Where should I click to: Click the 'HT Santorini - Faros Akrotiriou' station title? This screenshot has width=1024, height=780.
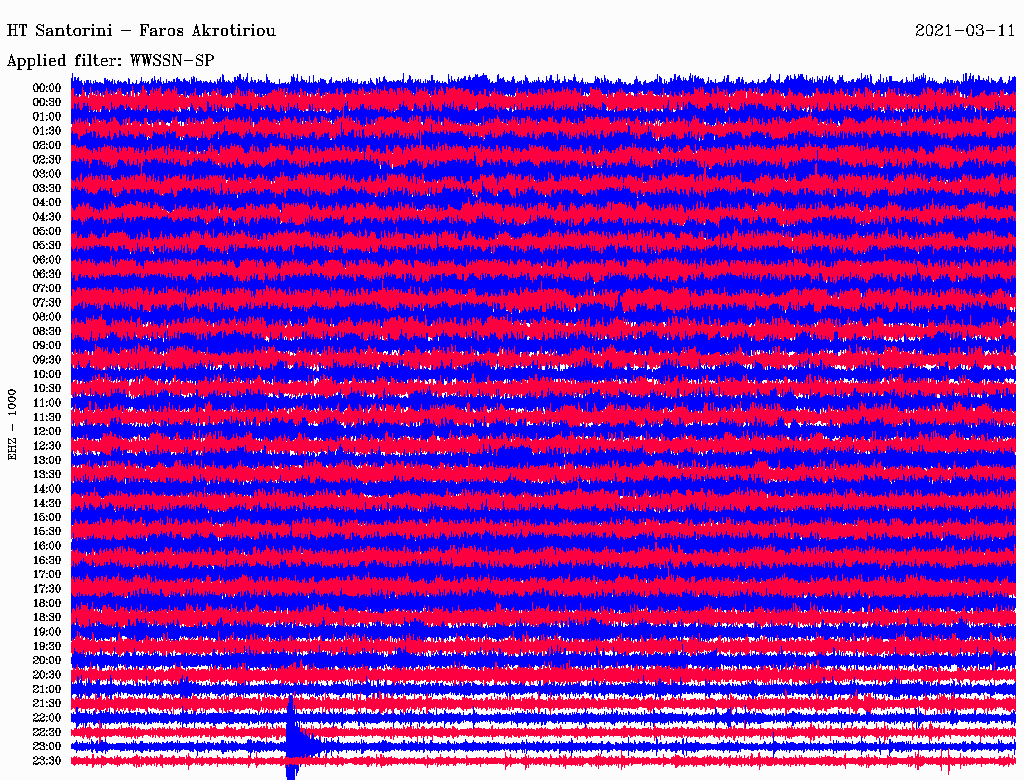click(141, 31)
